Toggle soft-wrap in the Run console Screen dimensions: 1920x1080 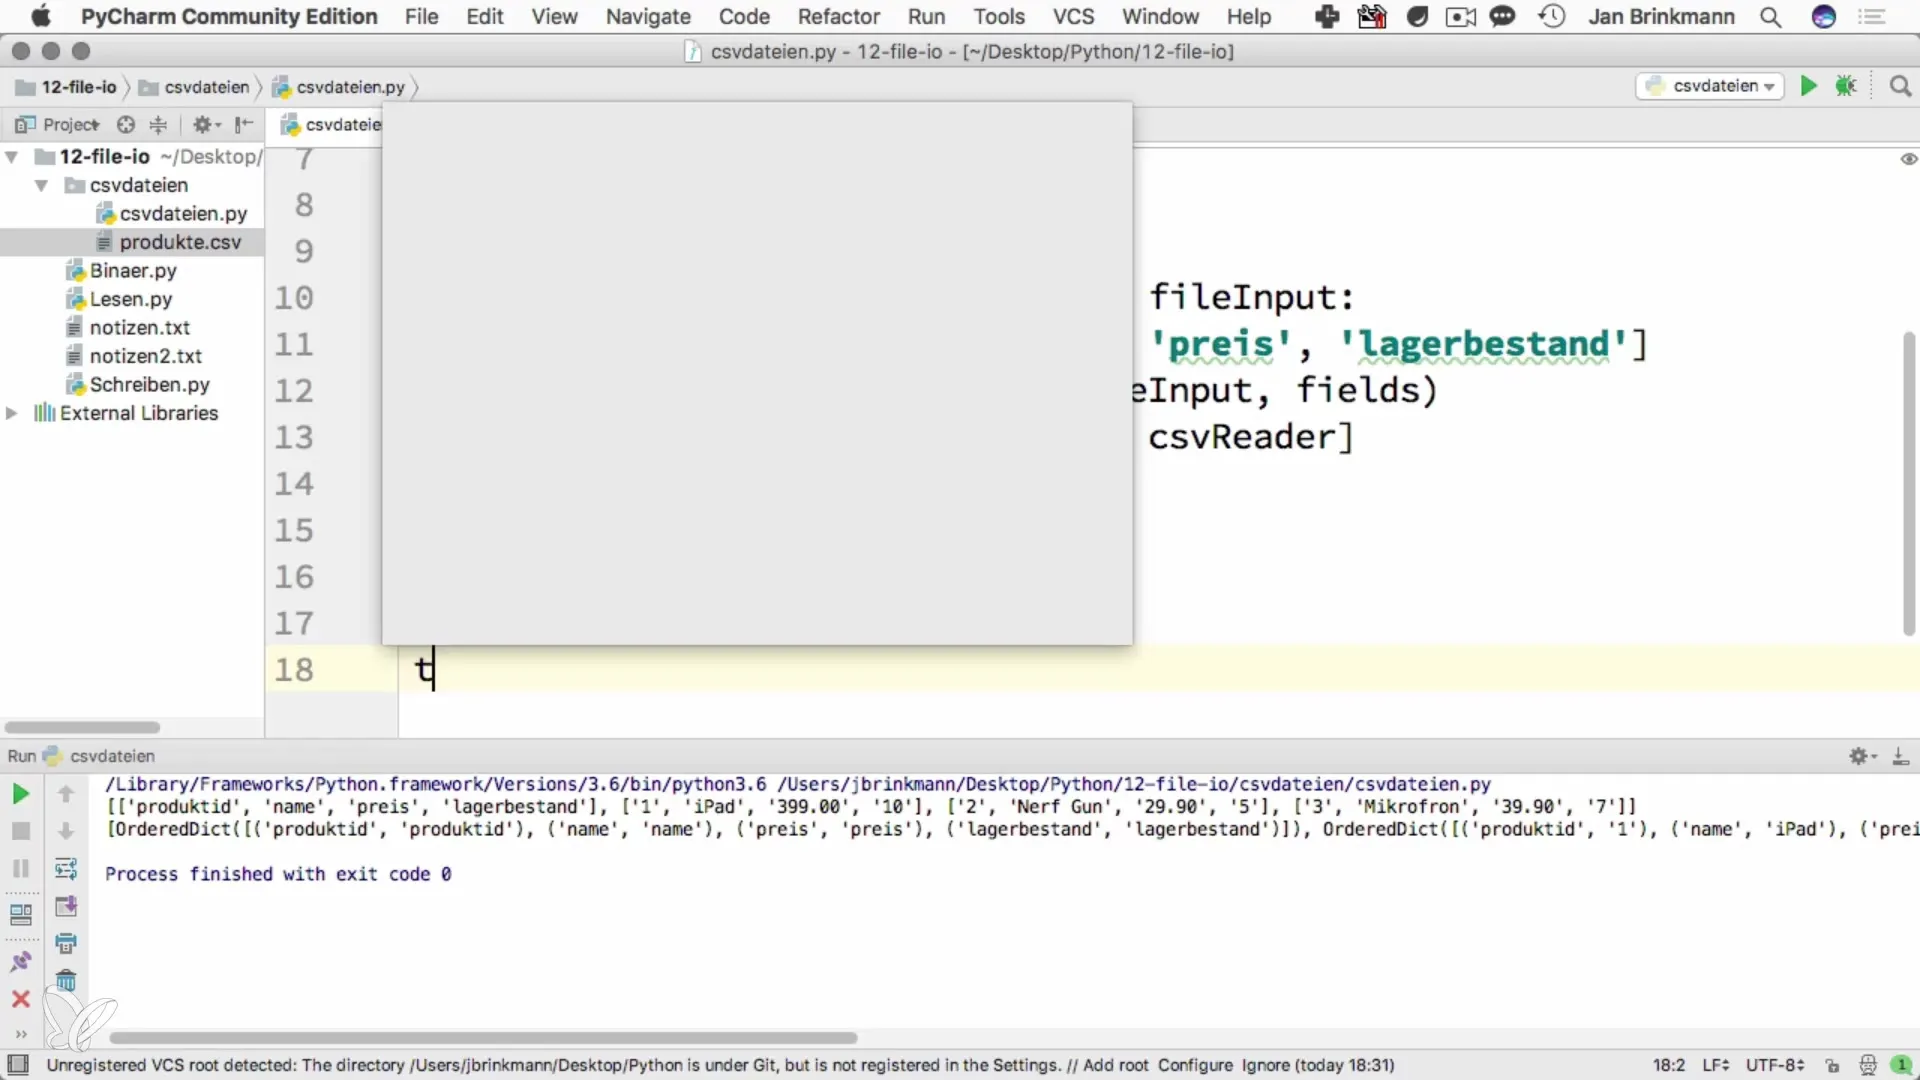(x=66, y=868)
